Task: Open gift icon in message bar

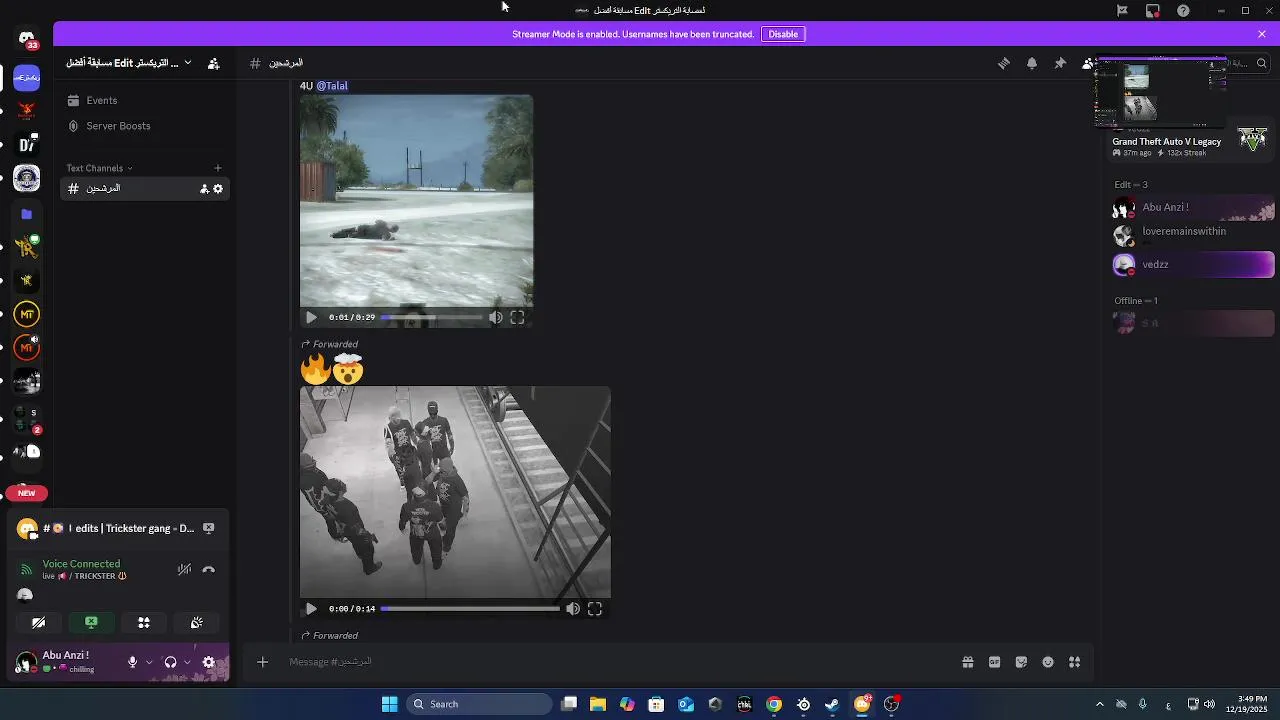Action: [968, 662]
